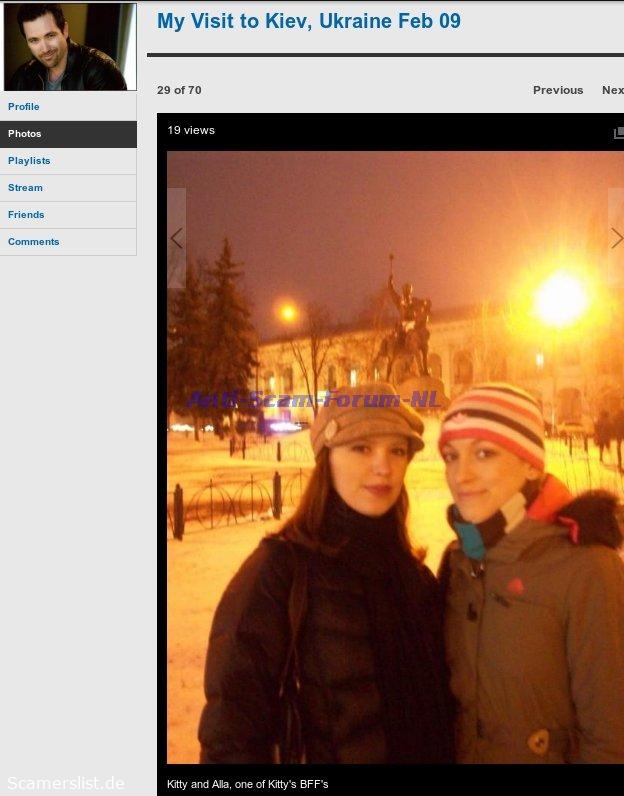The width and height of the screenshot is (624, 796).
Task: Click the bright street lamp in the photo
Action: (560, 297)
